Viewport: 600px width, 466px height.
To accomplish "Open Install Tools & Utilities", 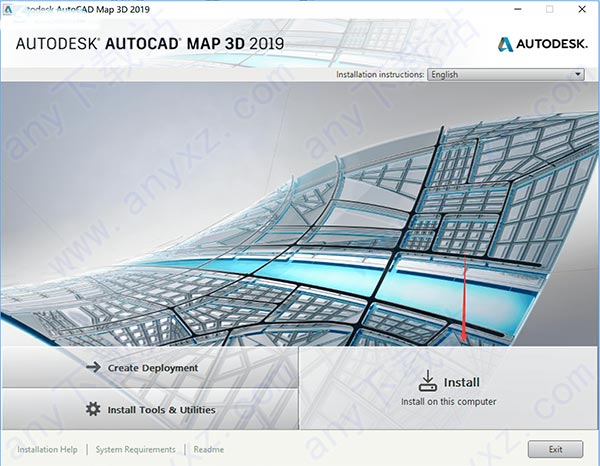I will point(150,409).
